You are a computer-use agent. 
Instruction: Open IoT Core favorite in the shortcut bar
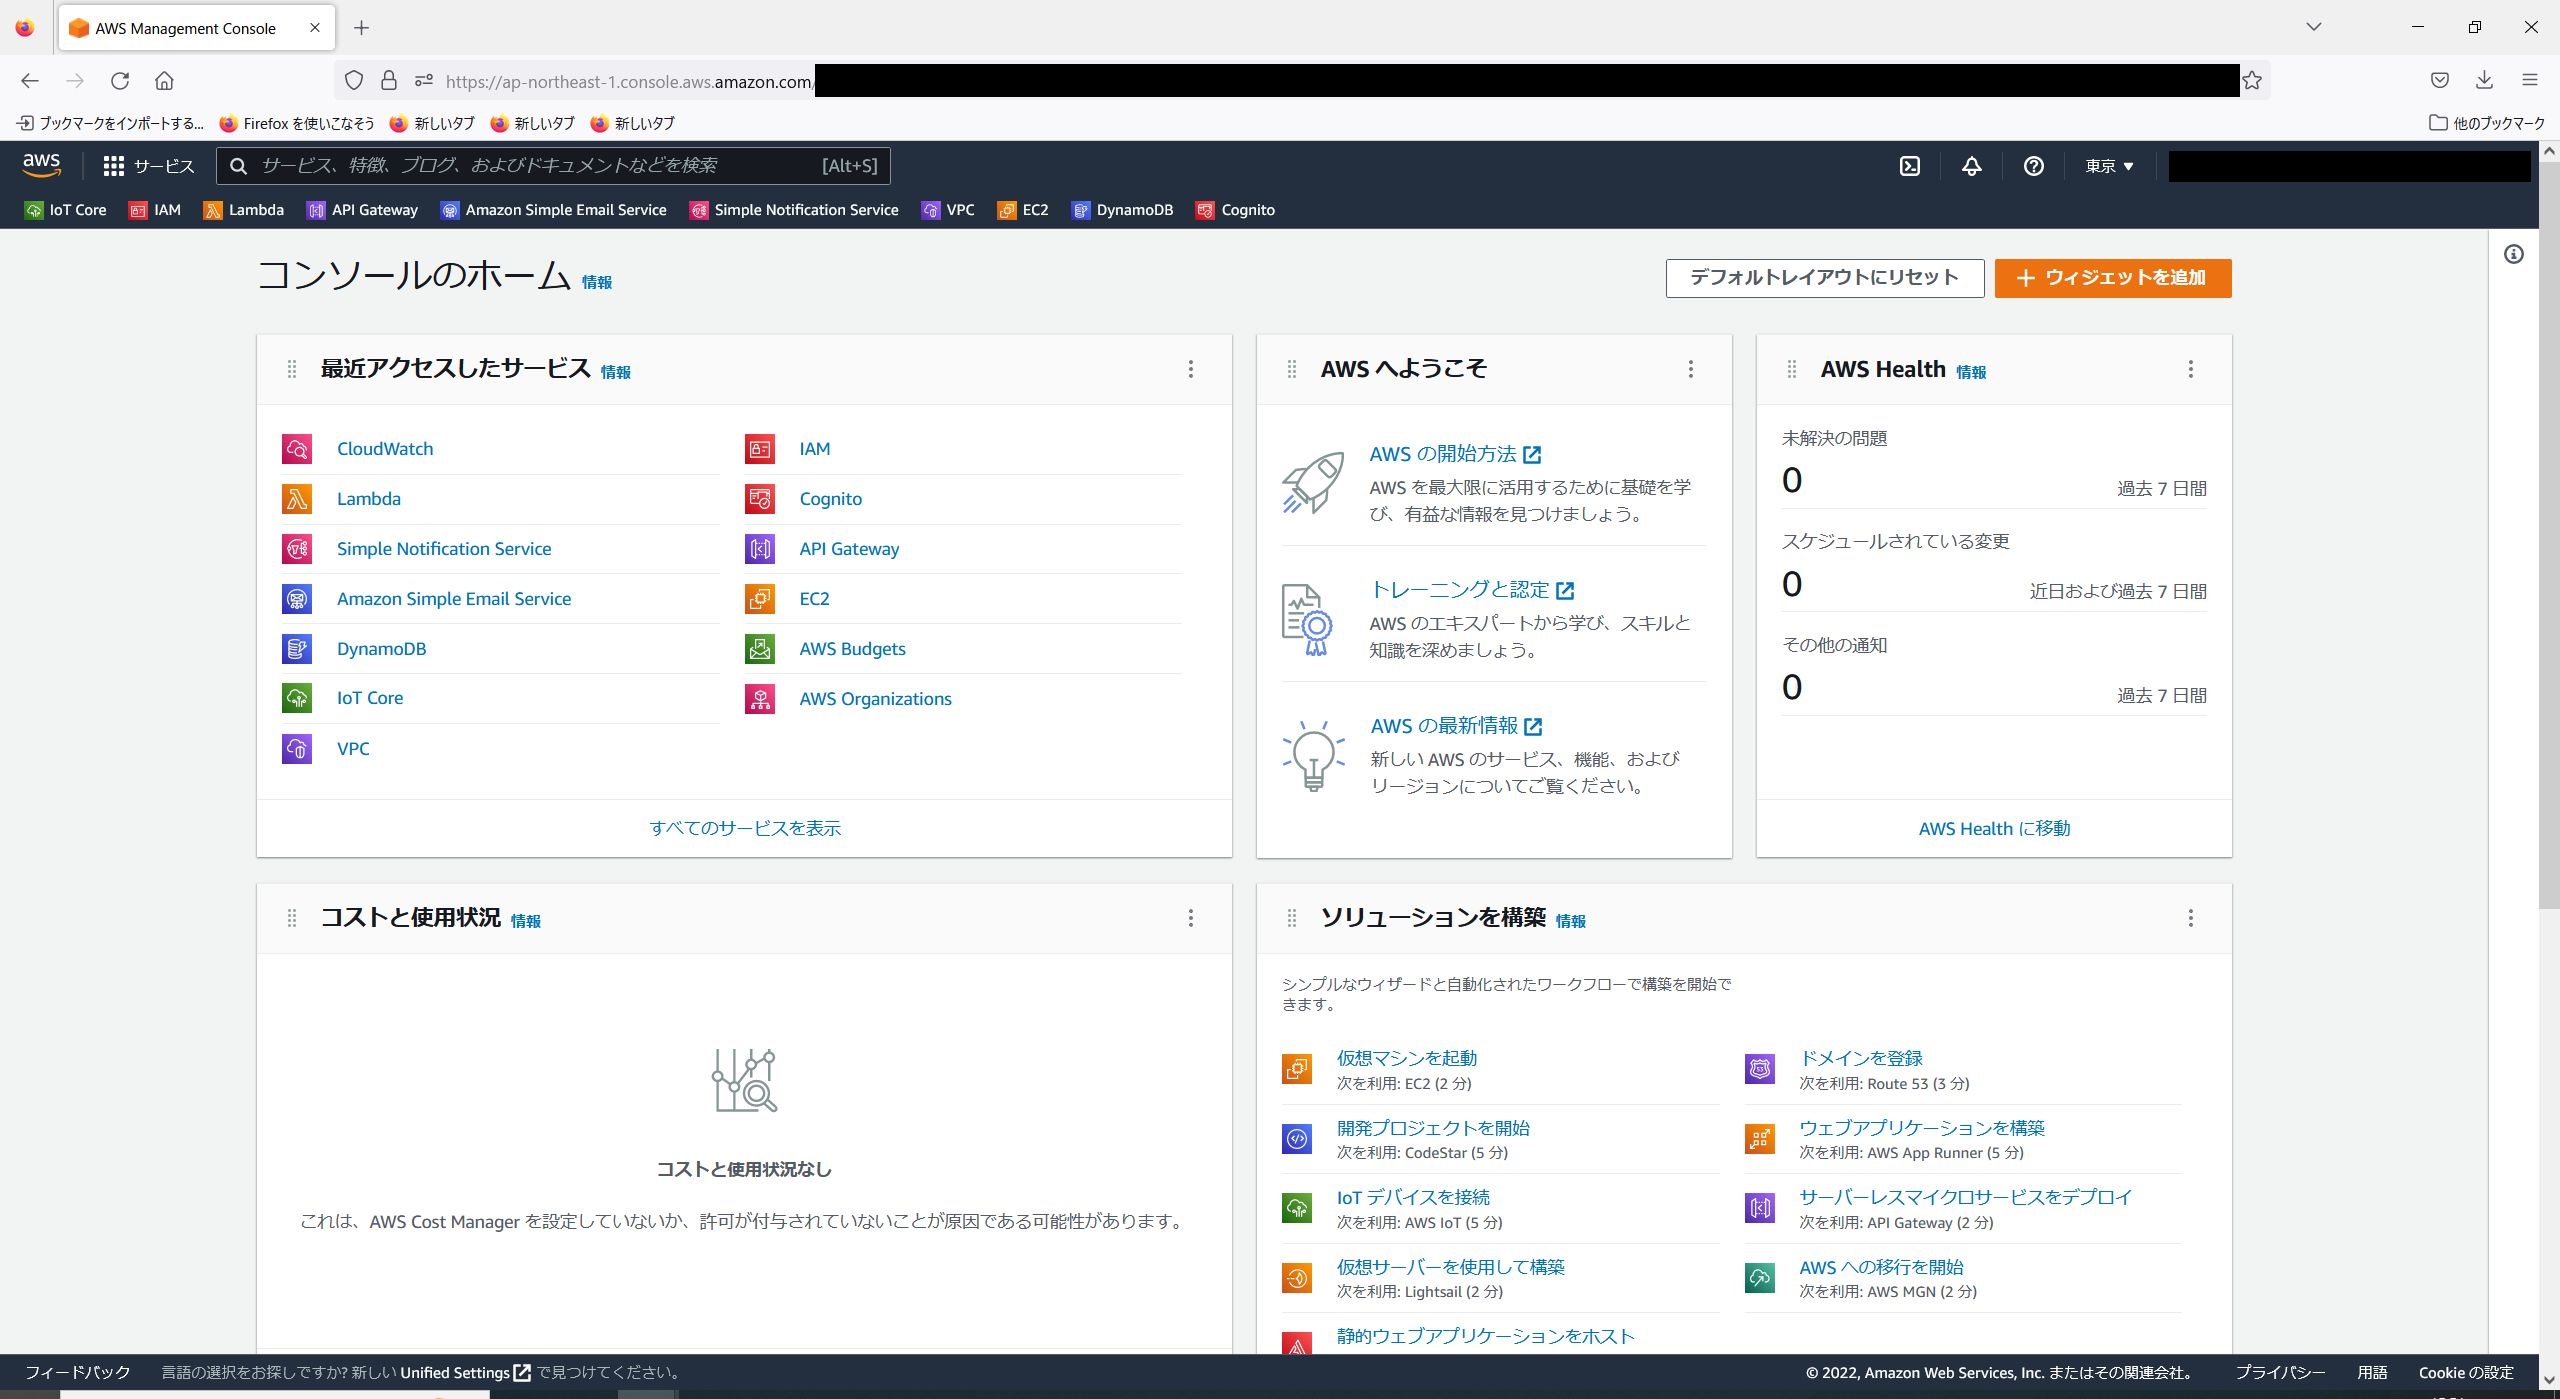66,210
